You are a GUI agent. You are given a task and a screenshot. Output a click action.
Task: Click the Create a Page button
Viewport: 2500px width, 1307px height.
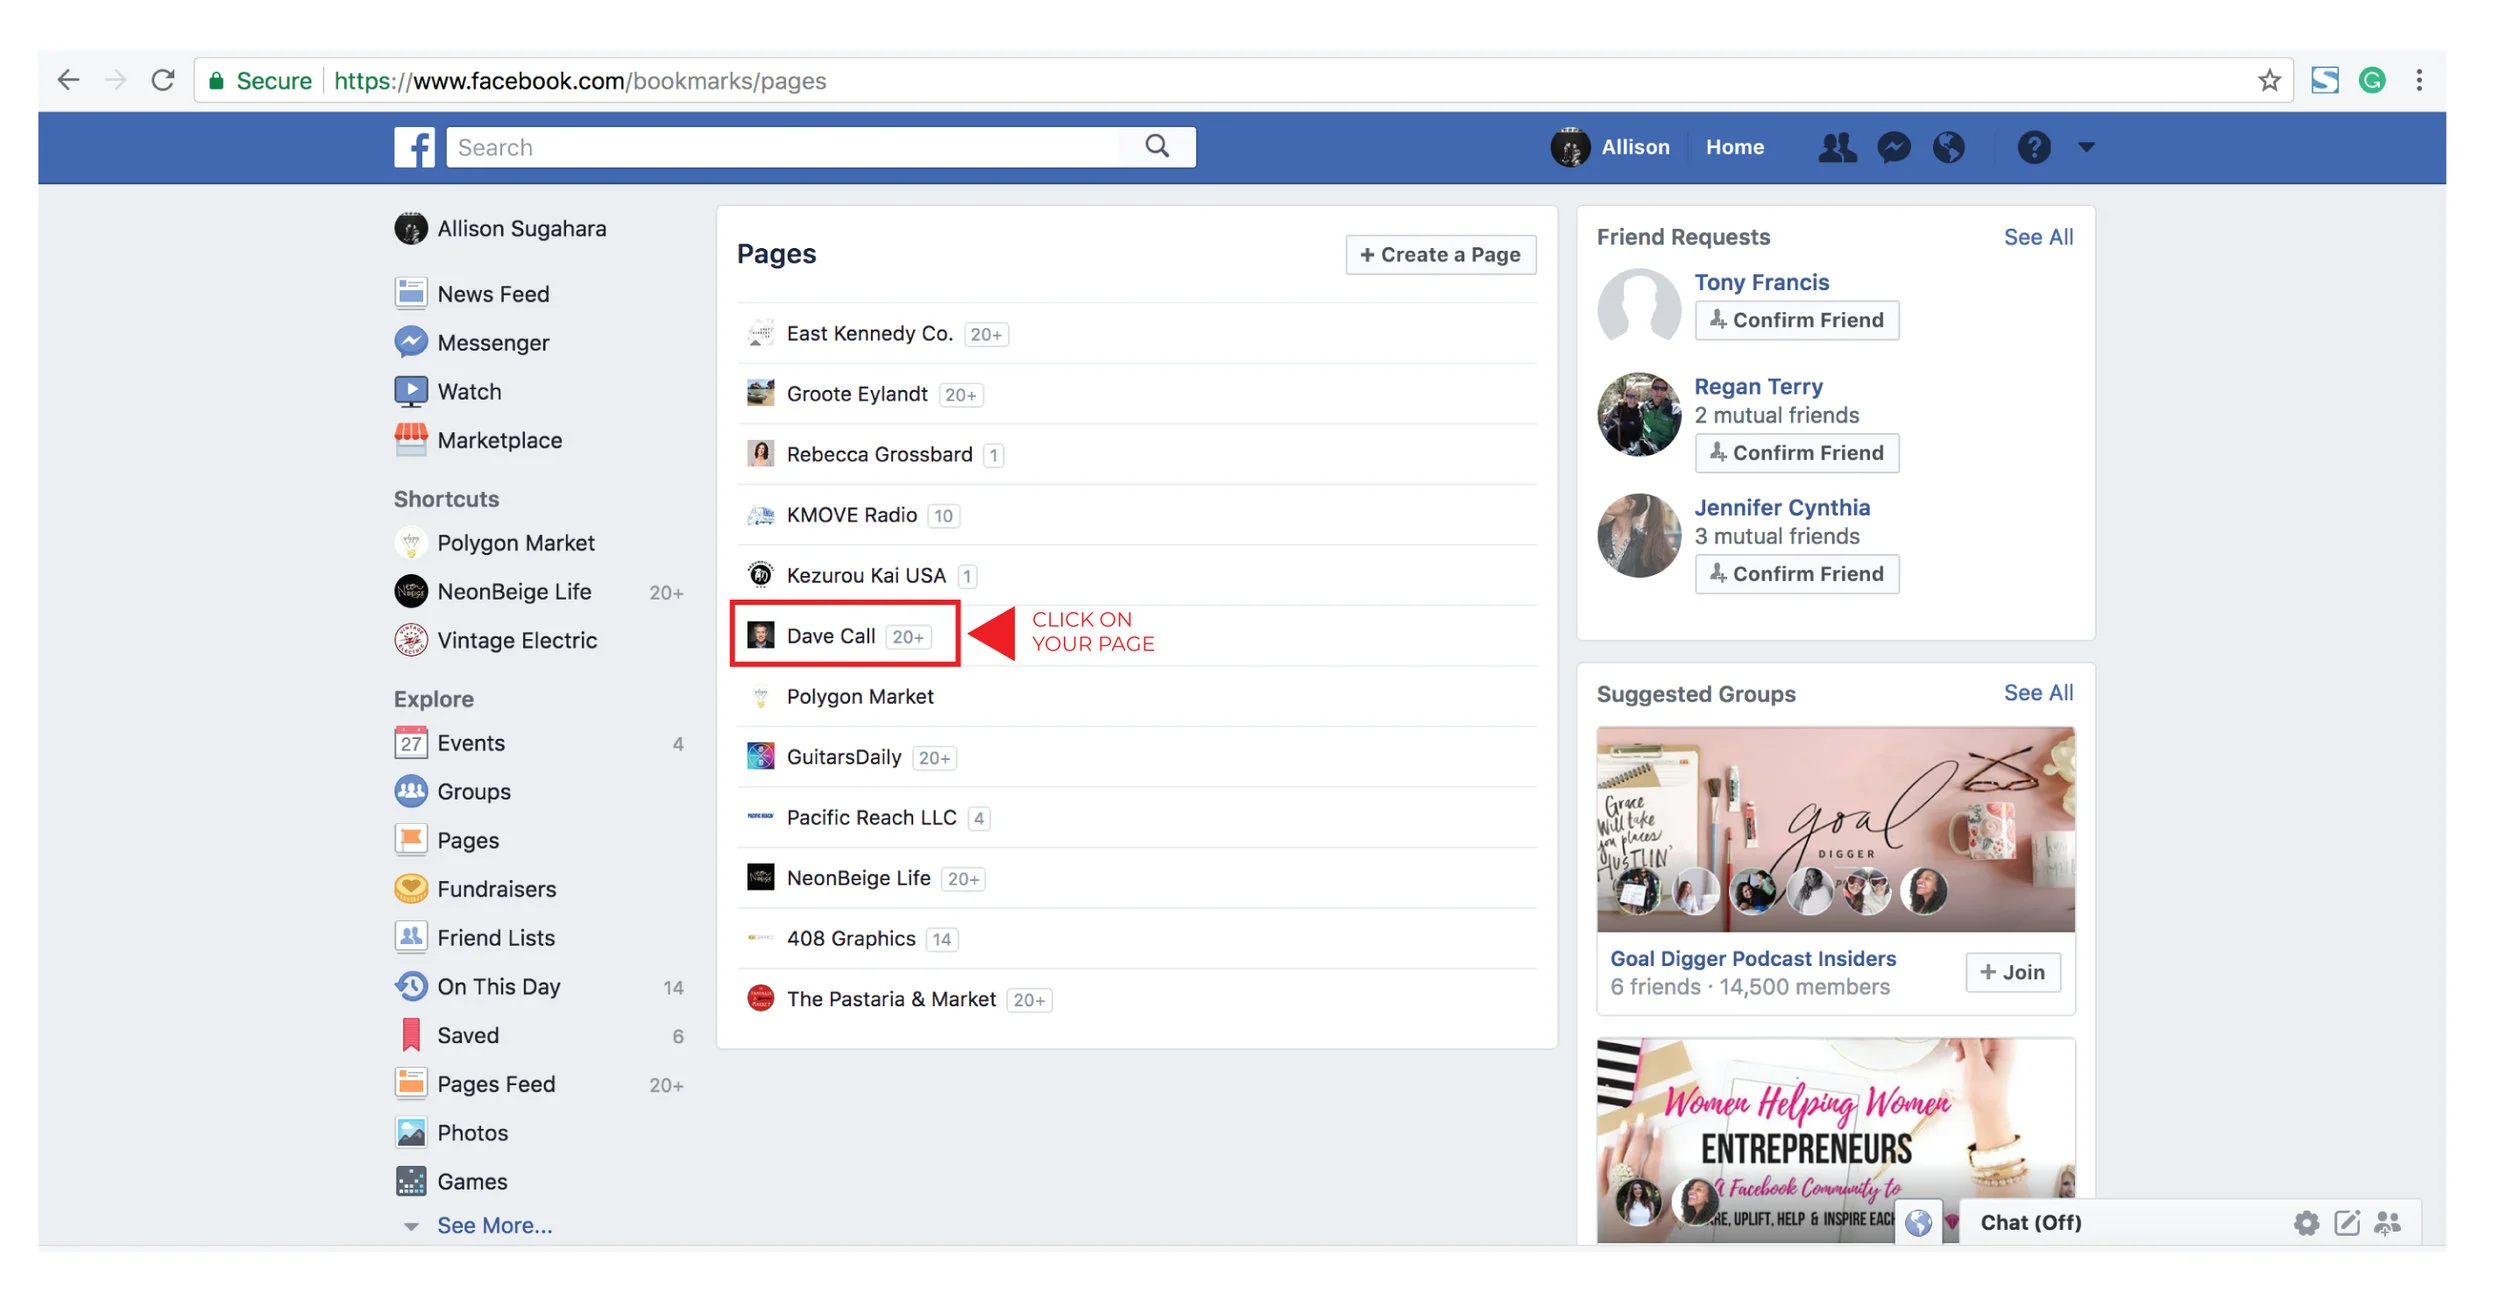(x=1440, y=255)
